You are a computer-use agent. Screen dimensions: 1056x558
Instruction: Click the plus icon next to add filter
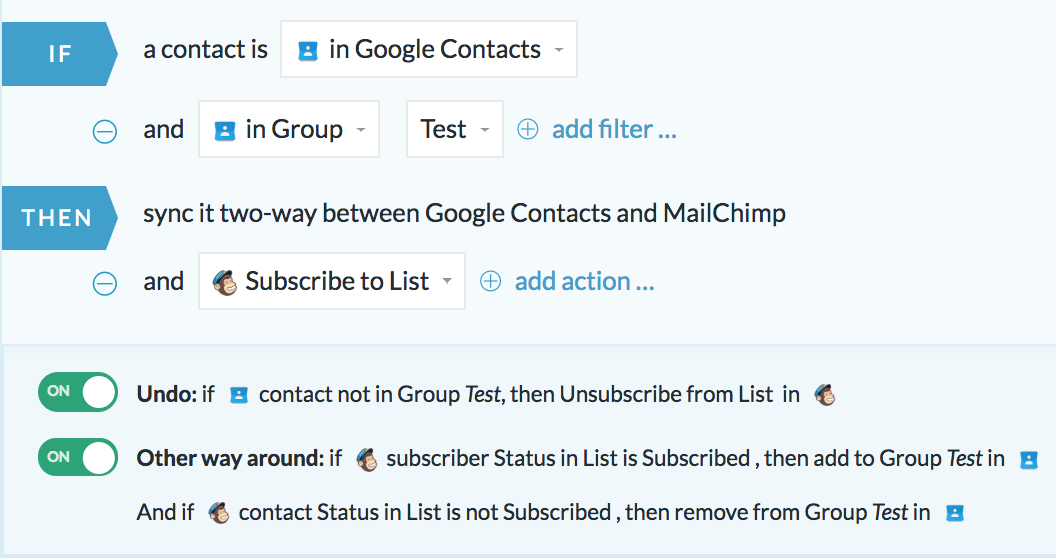point(527,129)
